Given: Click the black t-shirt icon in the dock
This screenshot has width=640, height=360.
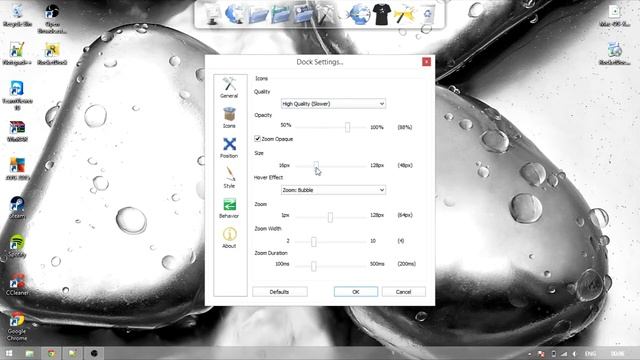Looking at the screenshot, I should point(382,15).
